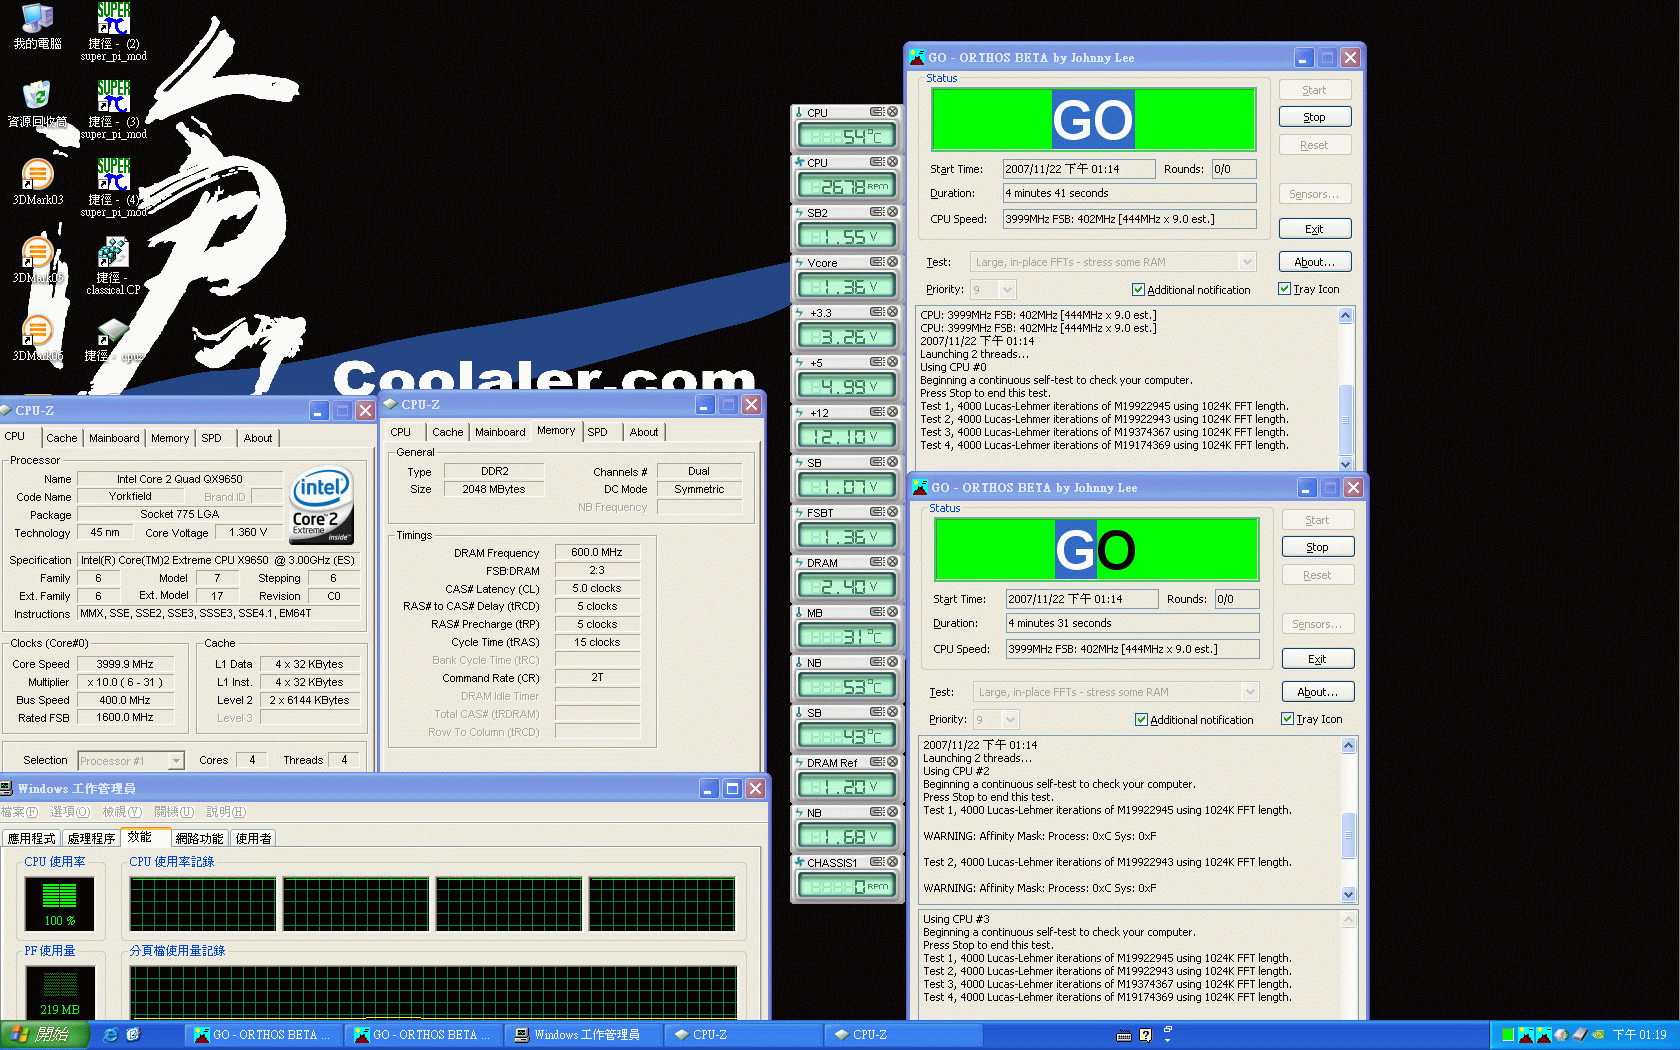Launch super_pi_mod shortcut (2) on desktop
The height and width of the screenshot is (1050, 1680).
point(113,32)
